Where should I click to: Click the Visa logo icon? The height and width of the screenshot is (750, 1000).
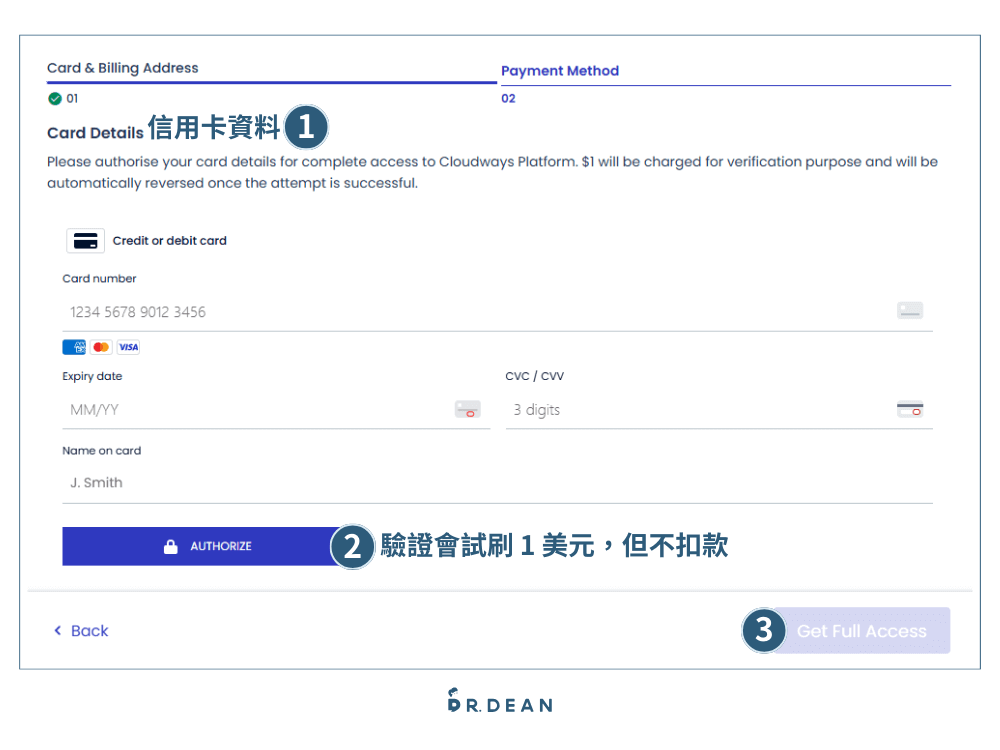point(128,347)
